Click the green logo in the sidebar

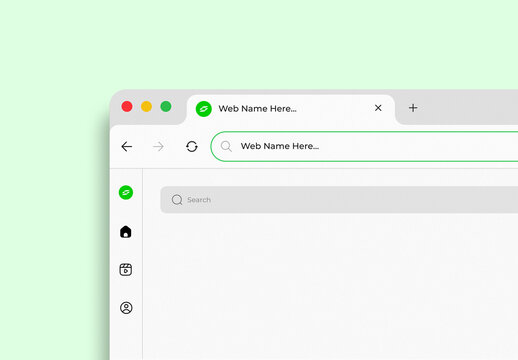[126, 192]
